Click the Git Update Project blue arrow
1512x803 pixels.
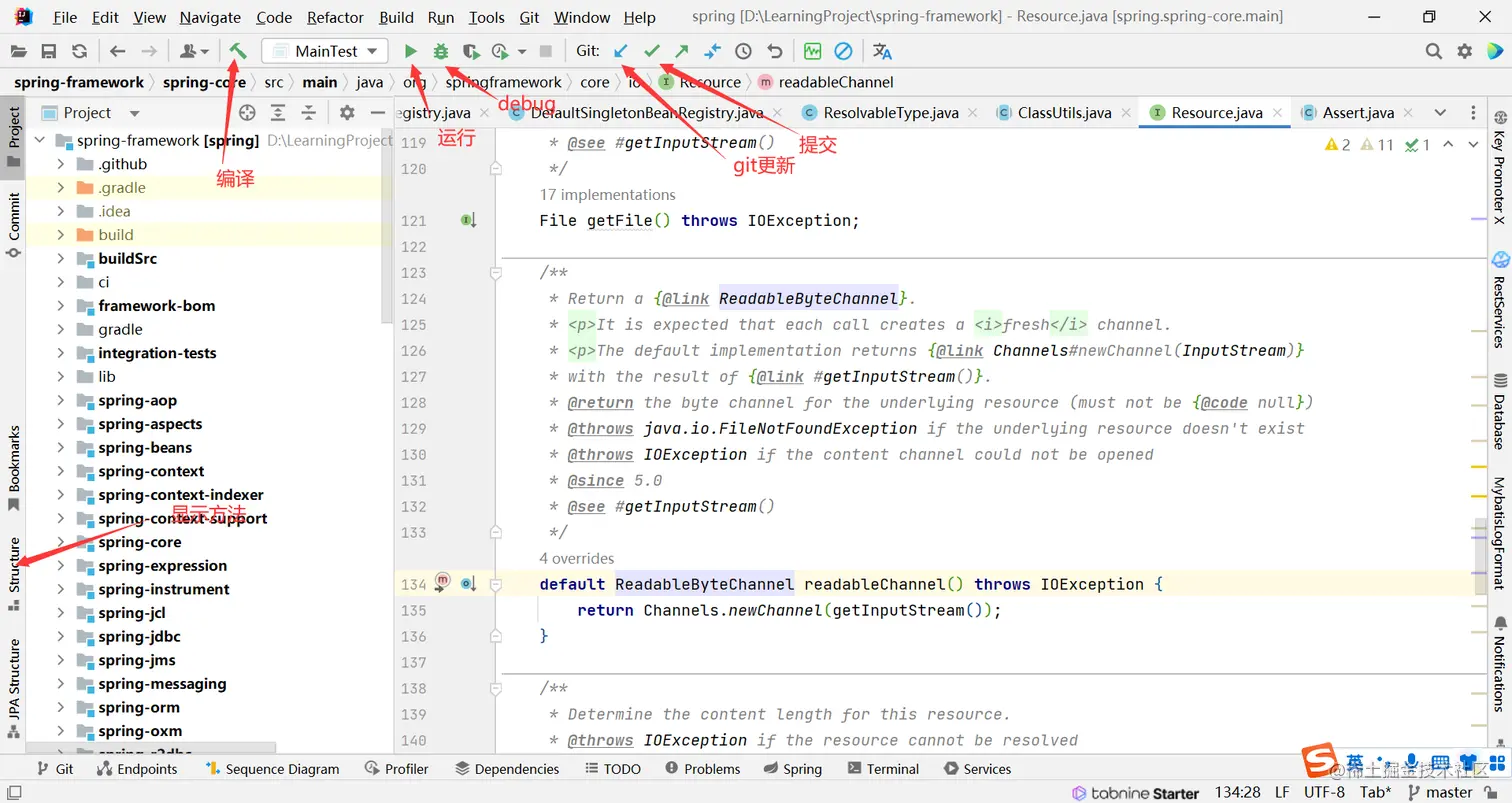[x=621, y=51]
